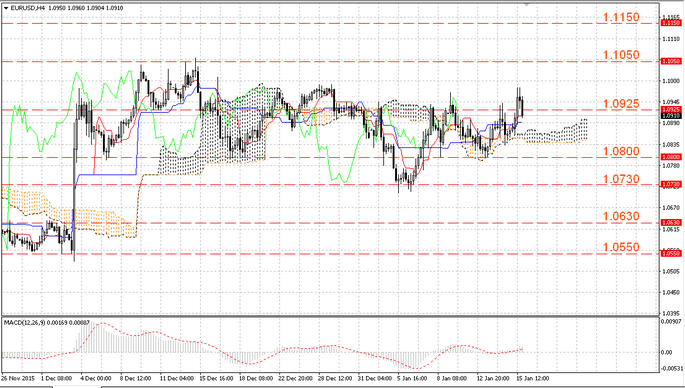The width and height of the screenshot is (685, 388).
Task: Click the black 1.0910 current price tag
Action: point(671,116)
